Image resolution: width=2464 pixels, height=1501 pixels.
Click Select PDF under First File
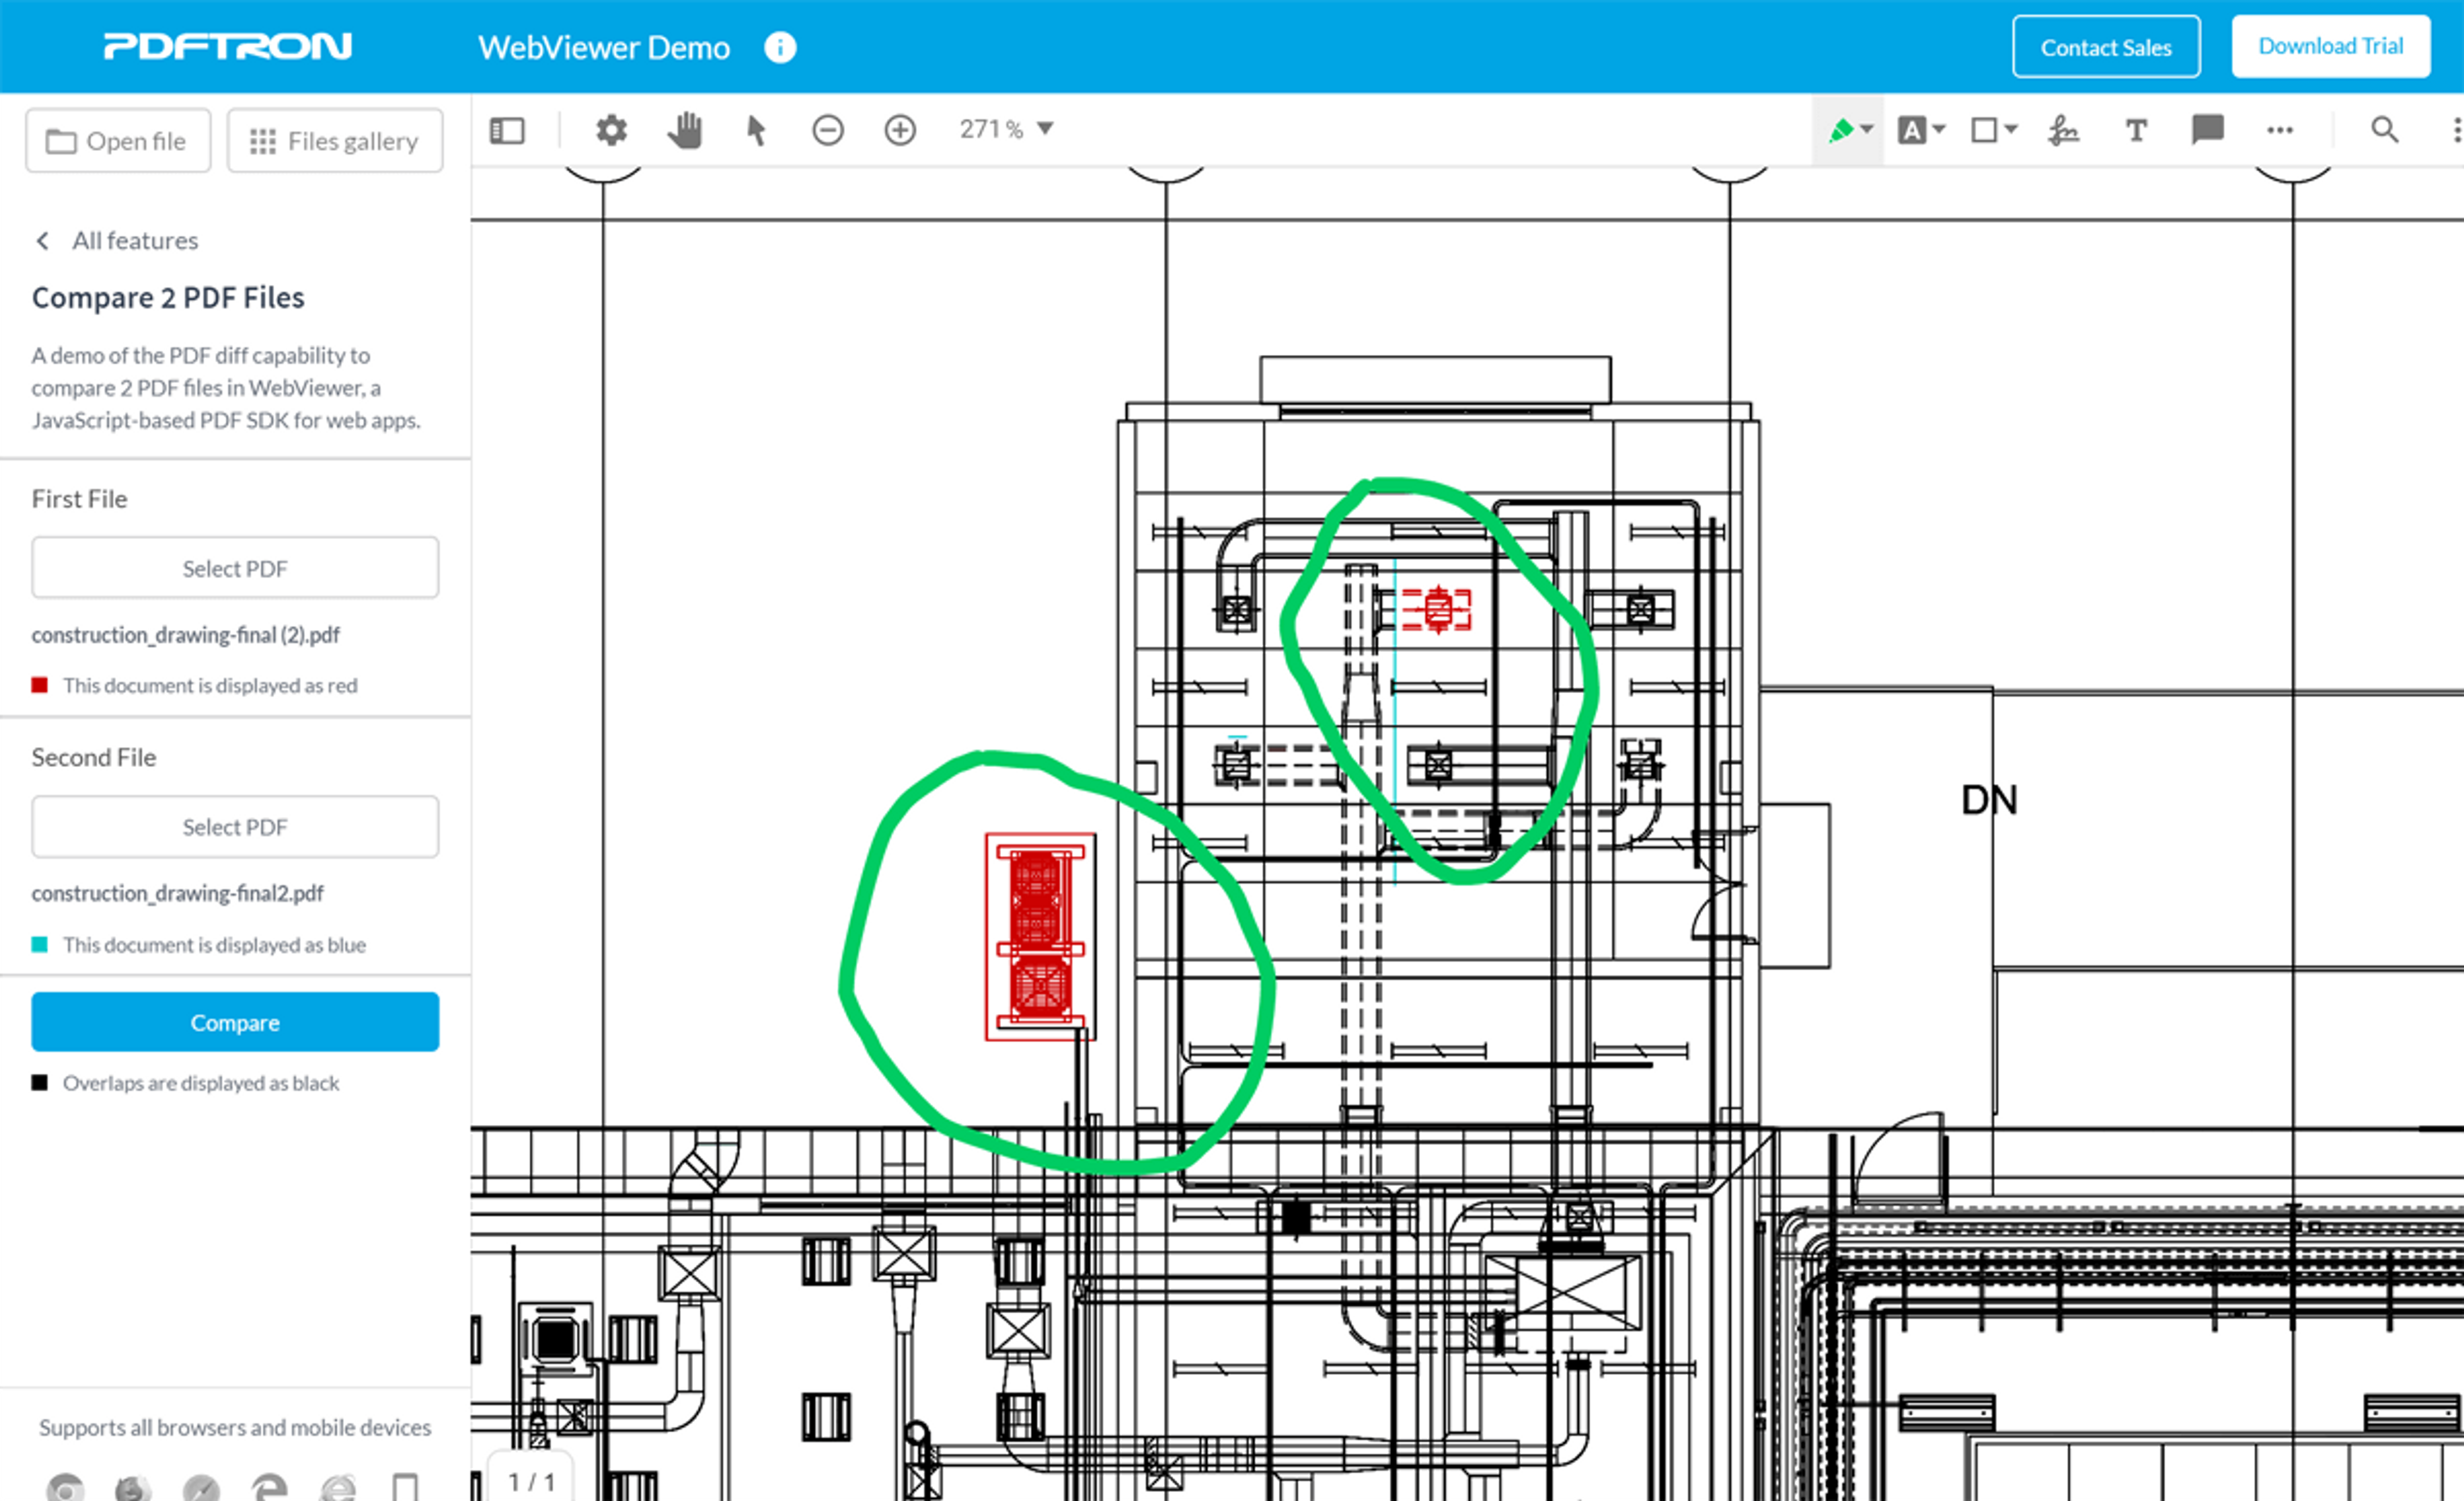[235, 568]
